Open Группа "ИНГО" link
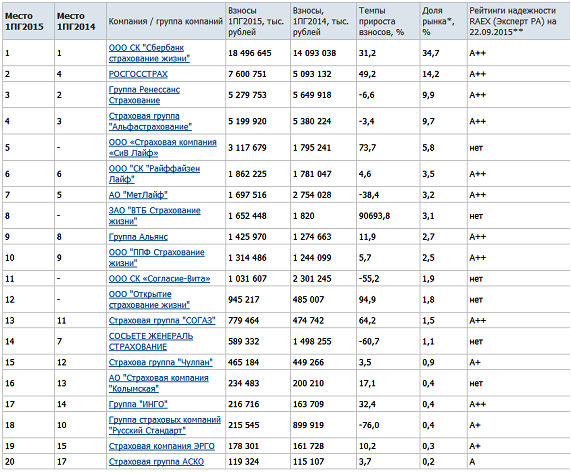The width and height of the screenshot is (571, 473). 138,405
